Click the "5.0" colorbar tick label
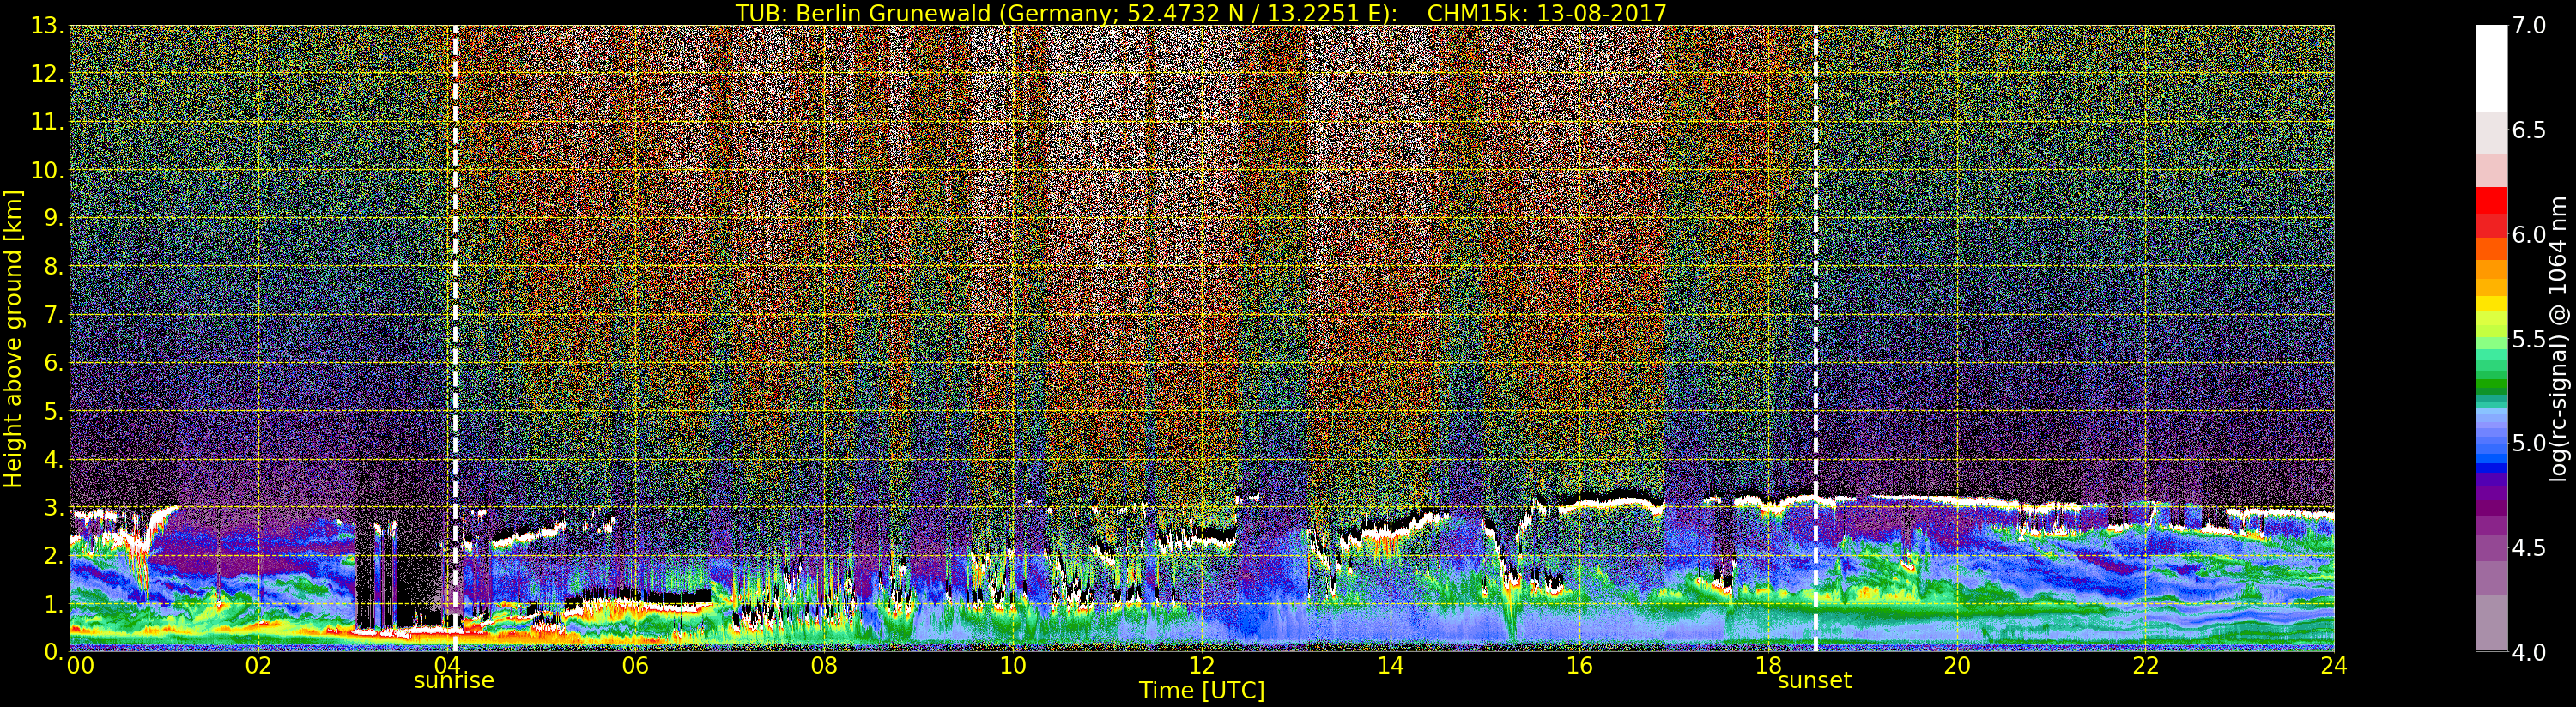Image resolution: width=2576 pixels, height=707 pixels. point(2530,443)
